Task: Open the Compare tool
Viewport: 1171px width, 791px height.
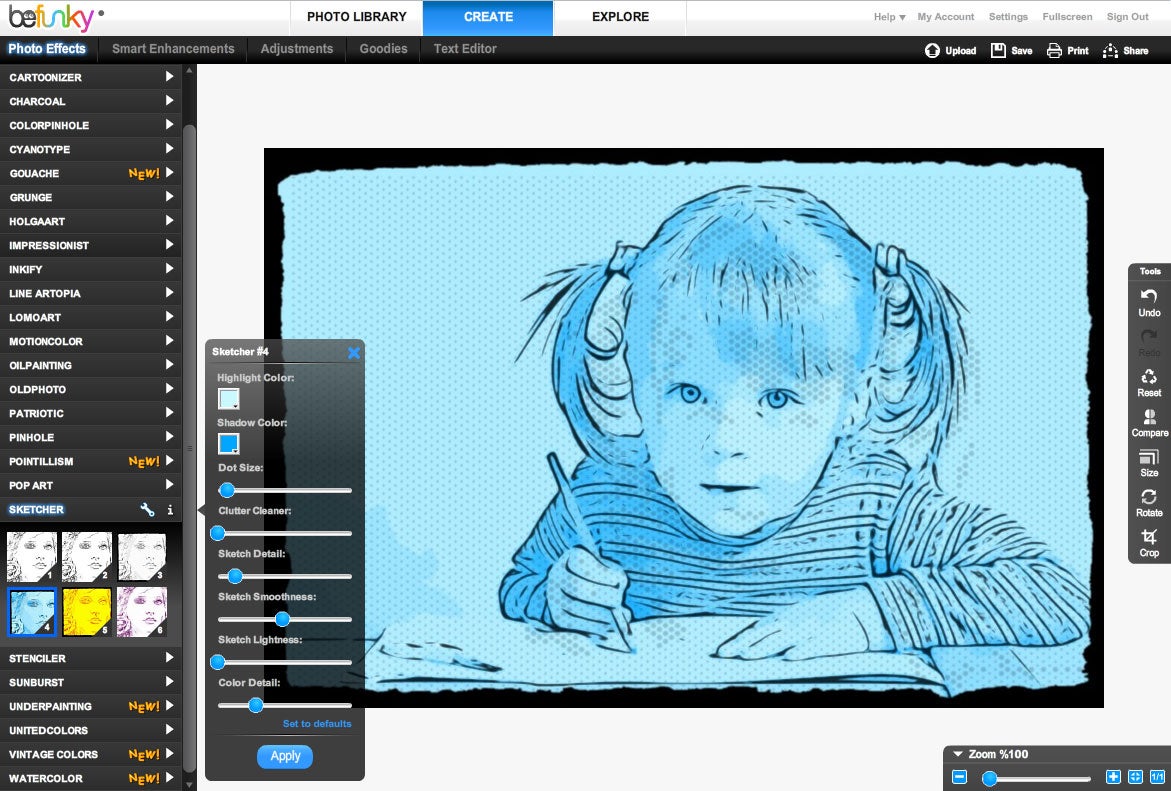Action: click(1149, 422)
